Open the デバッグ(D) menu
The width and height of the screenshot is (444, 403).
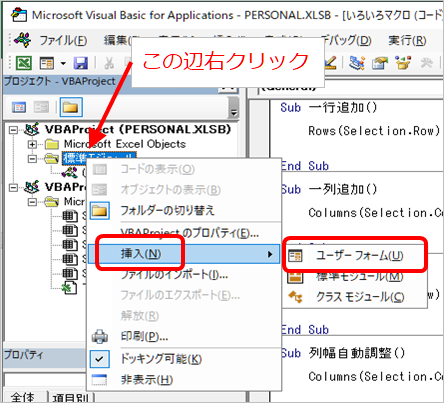click(347, 41)
